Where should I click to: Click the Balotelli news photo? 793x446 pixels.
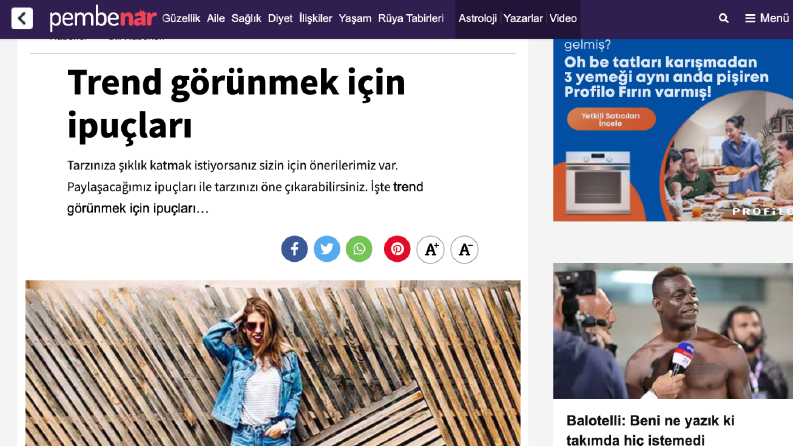click(673, 331)
